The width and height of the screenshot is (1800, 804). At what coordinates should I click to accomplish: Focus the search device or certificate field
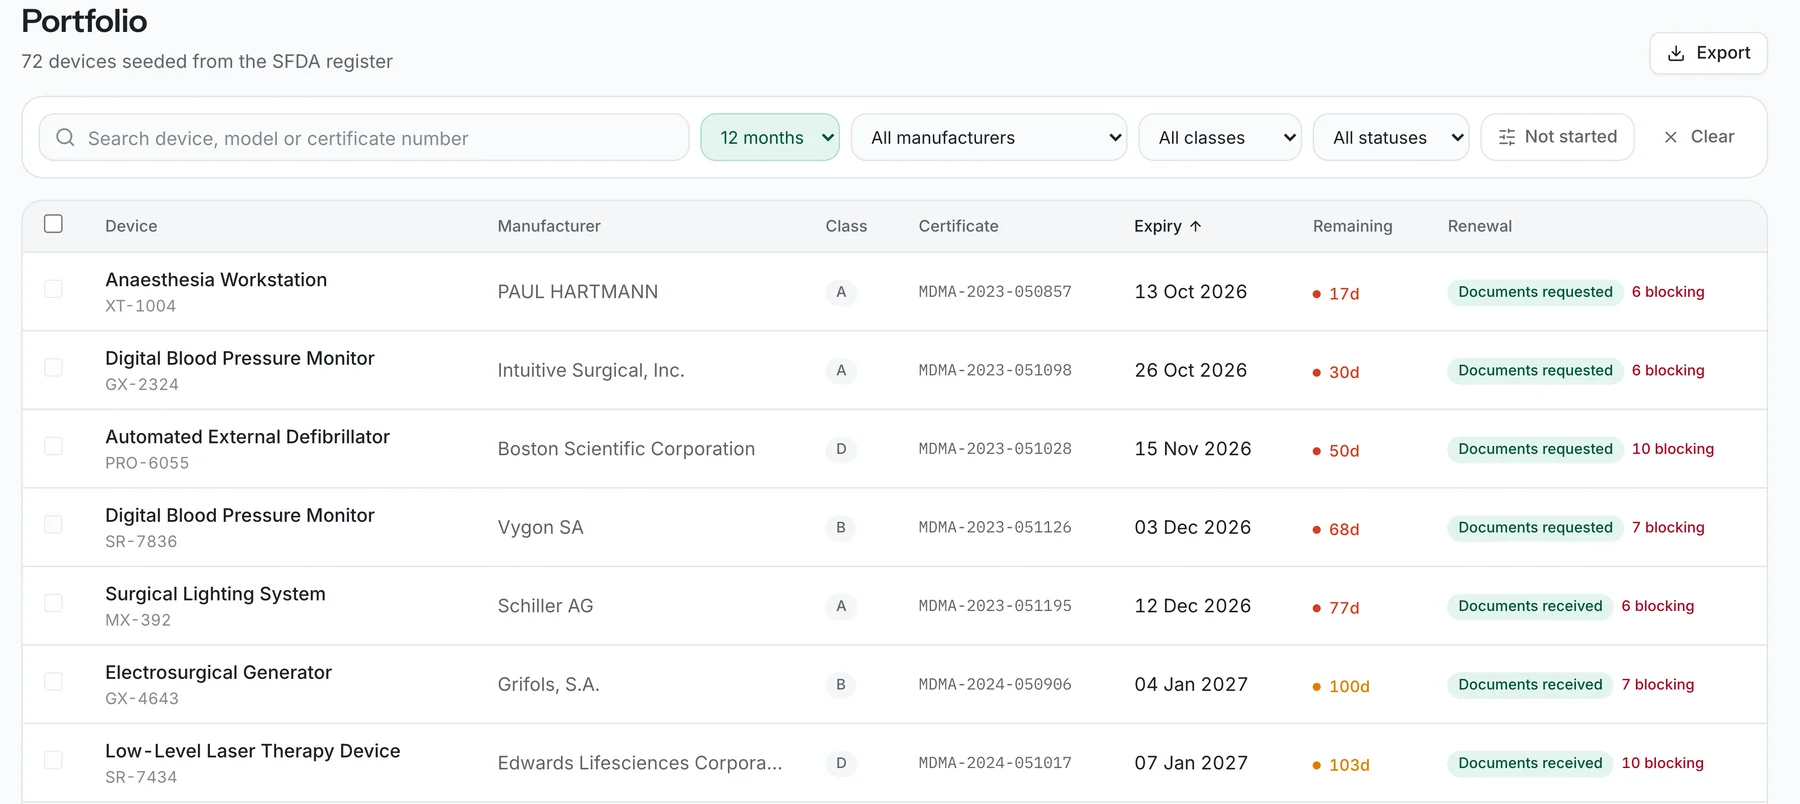click(x=364, y=137)
